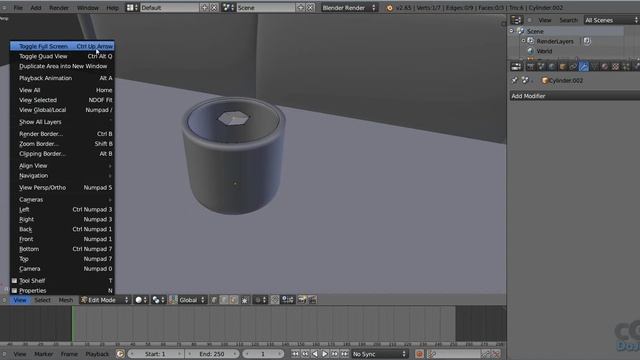Toggle the snap magnet button
The width and height of the screenshot is (640, 360).
pyautogui.click(x=275, y=300)
